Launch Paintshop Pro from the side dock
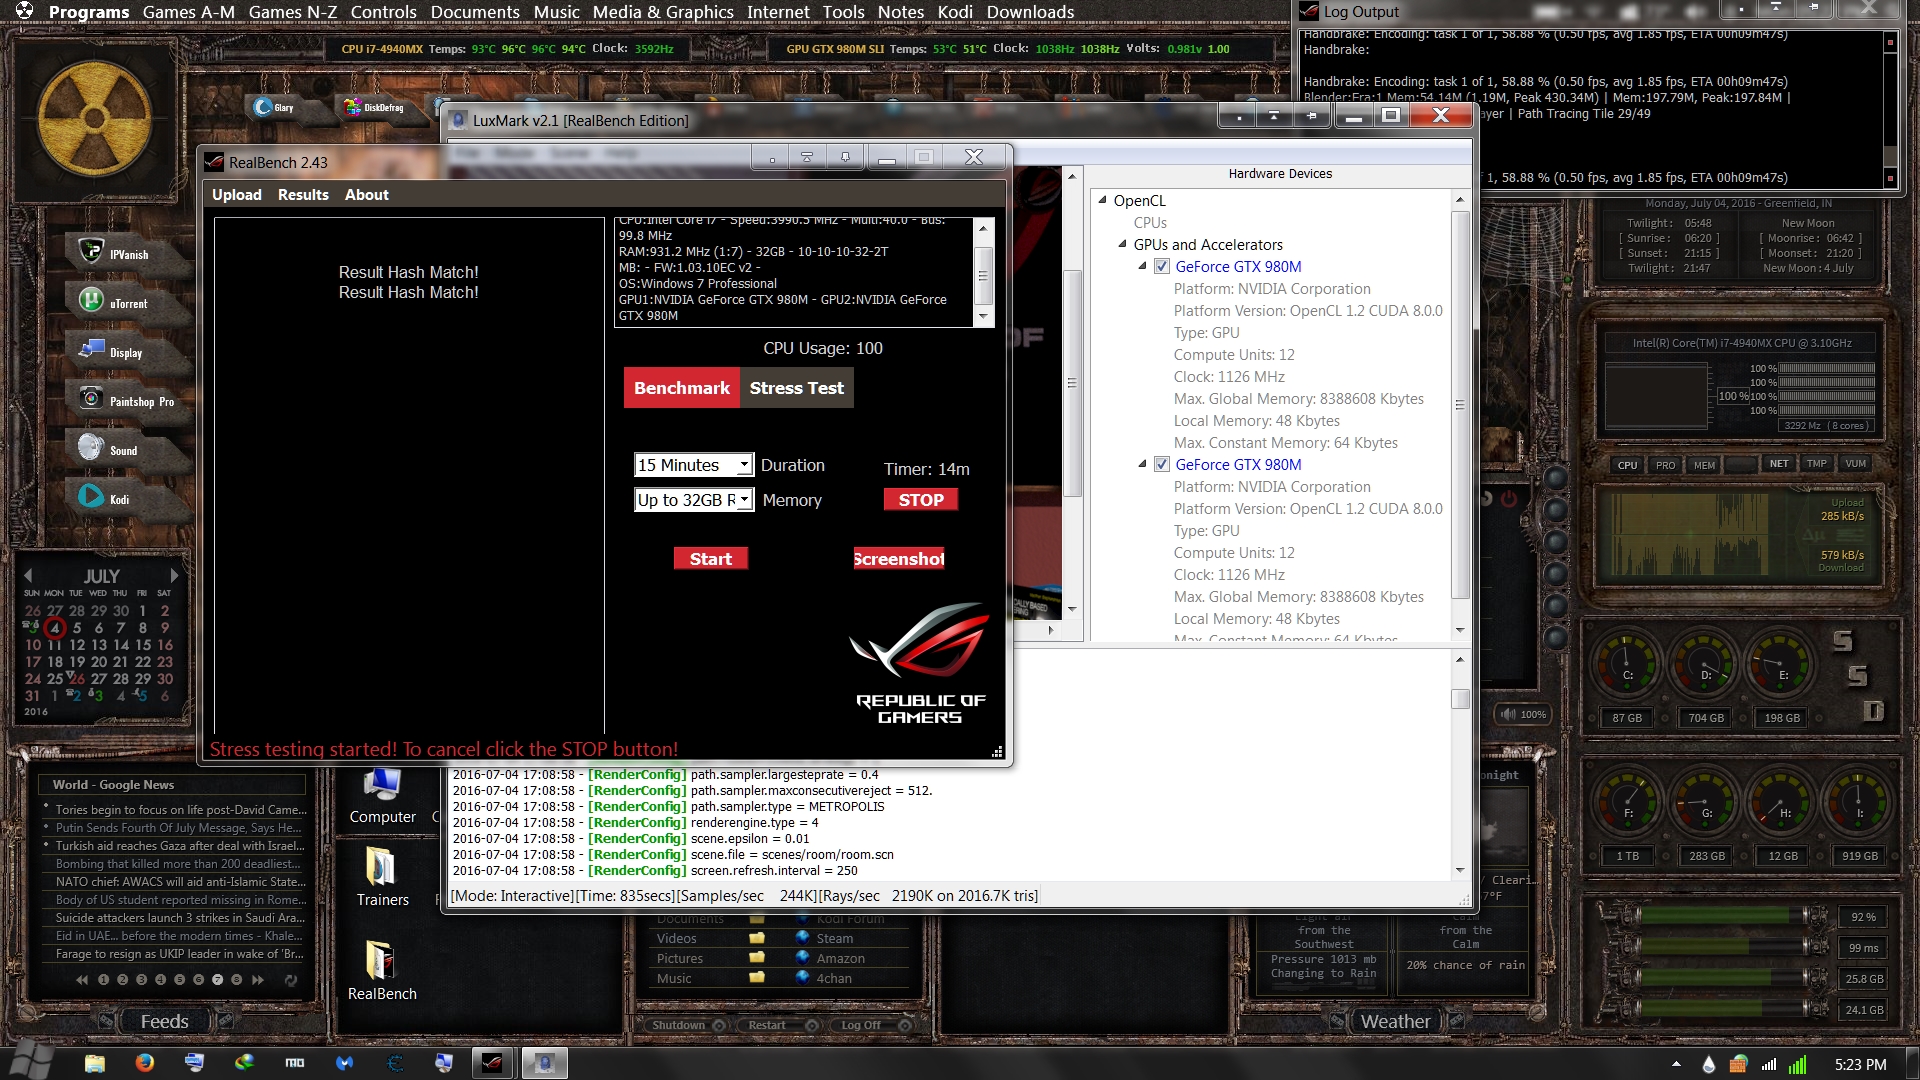This screenshot has width=1920, height=1080. coord(91,398)
